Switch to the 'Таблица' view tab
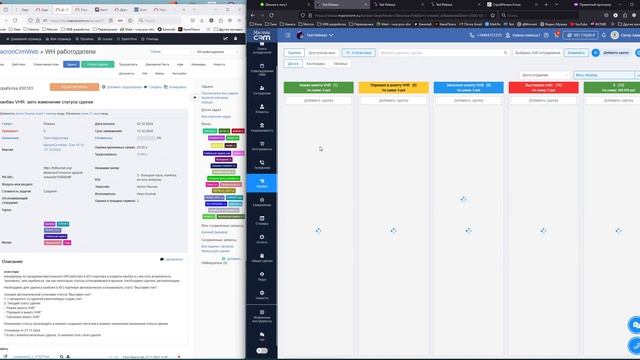 [x=340, y=64]
